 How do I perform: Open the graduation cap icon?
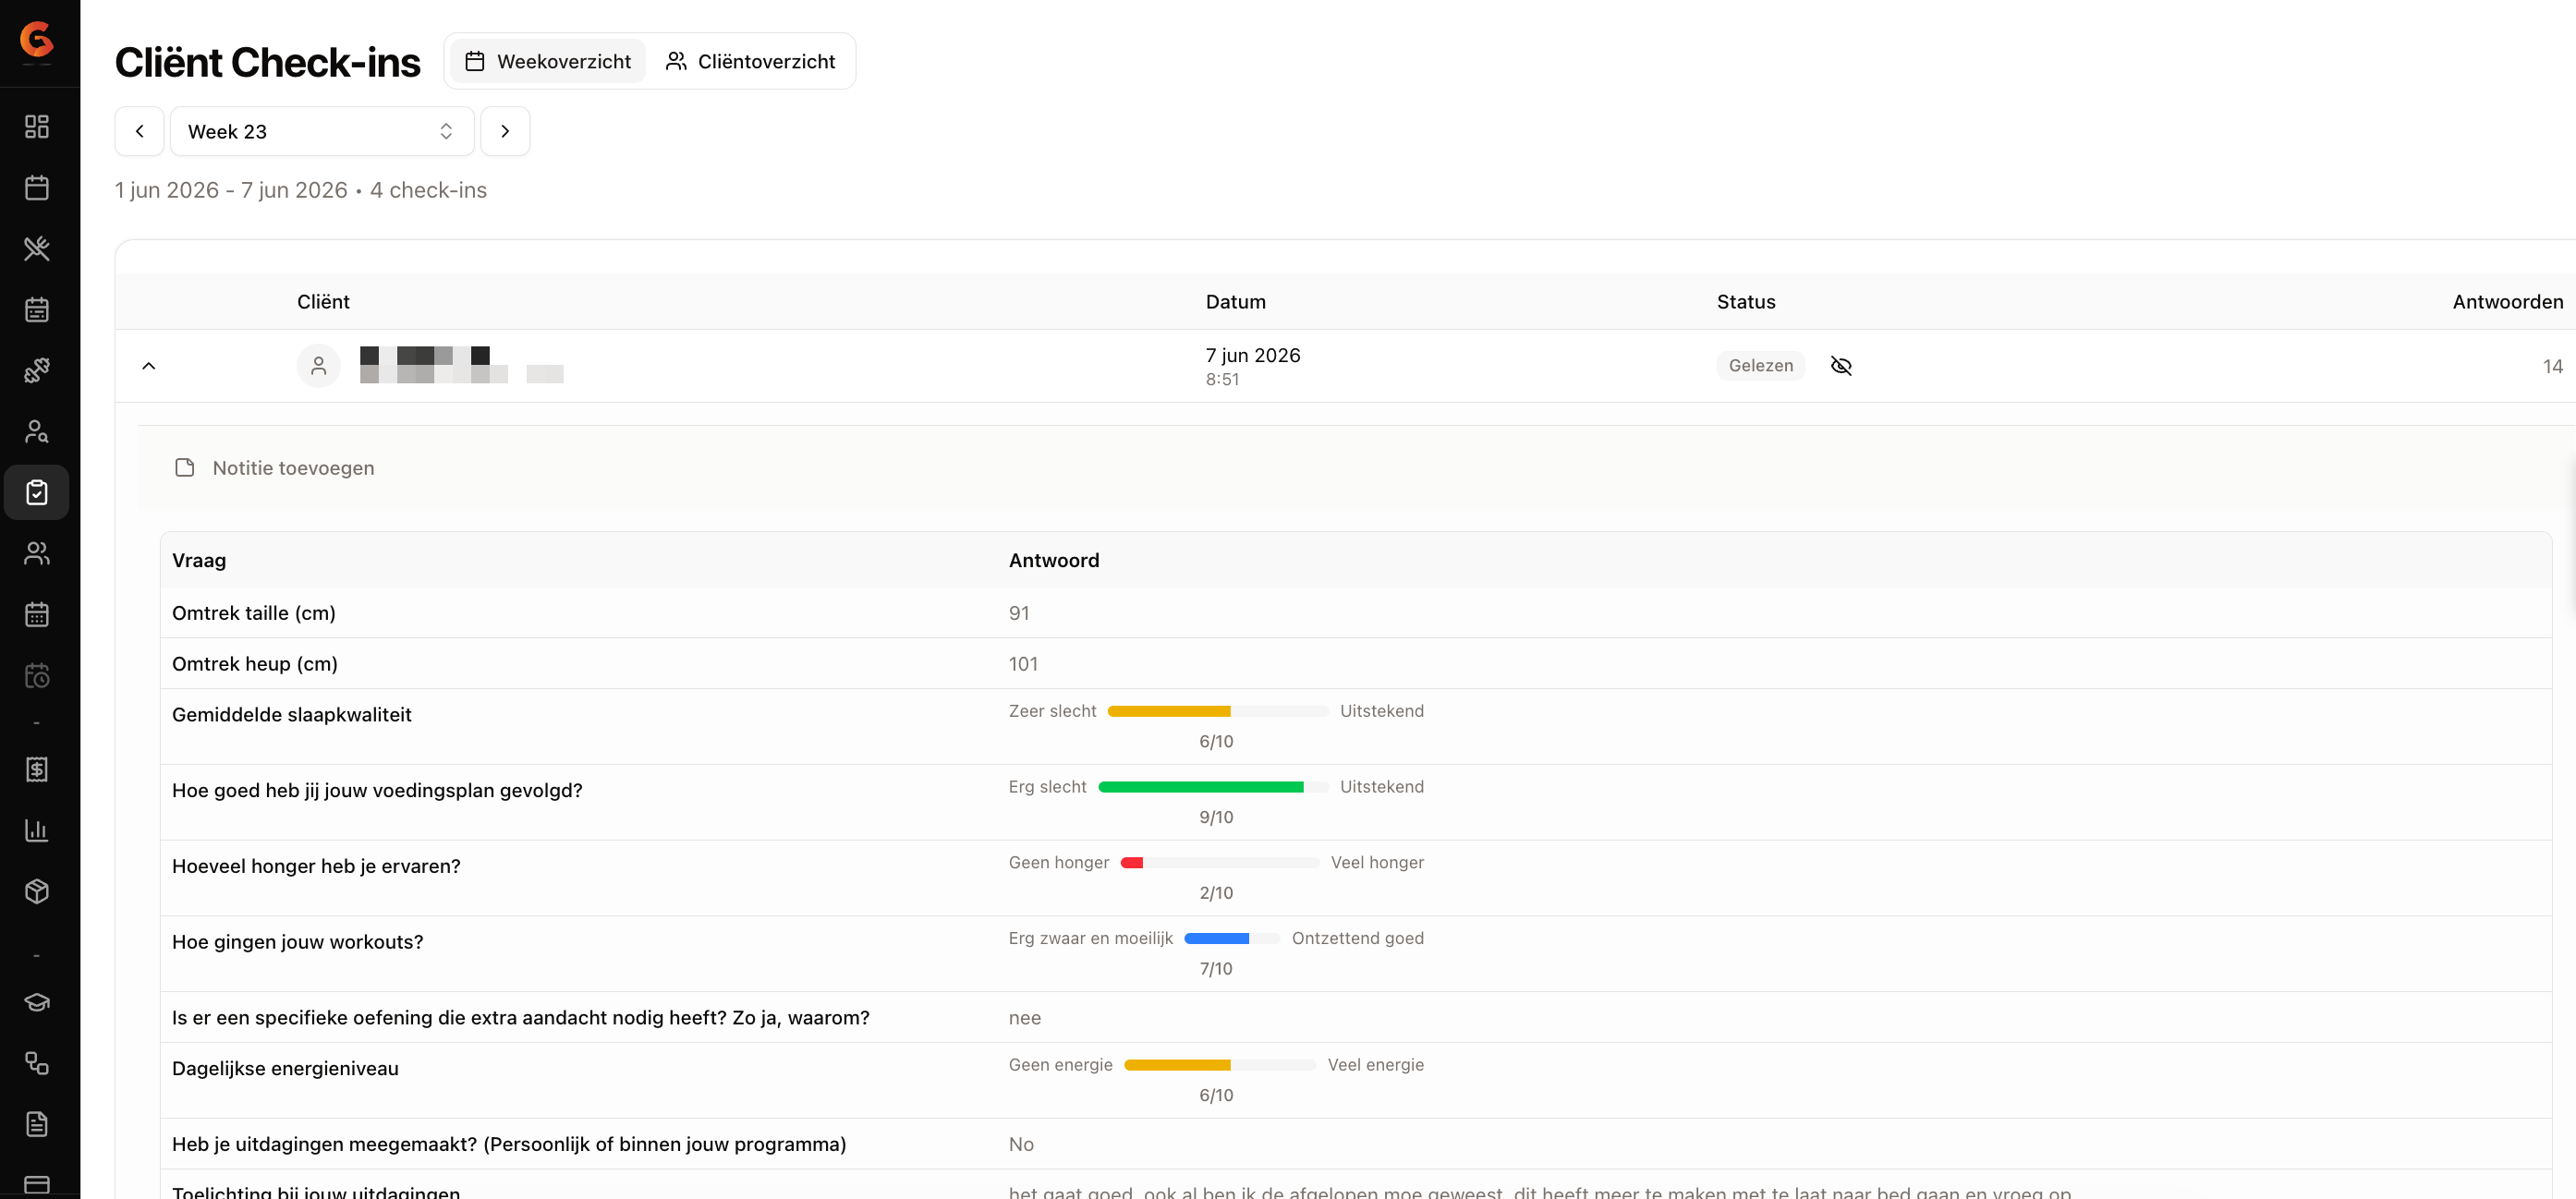[x=37, y=1002]
